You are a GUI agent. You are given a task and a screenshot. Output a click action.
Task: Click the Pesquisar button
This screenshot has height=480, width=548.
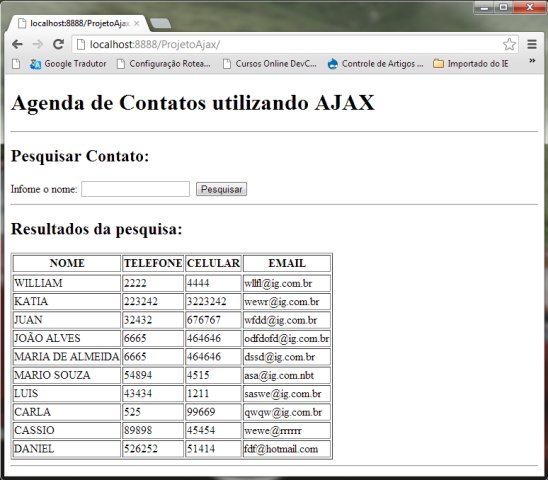222,189
